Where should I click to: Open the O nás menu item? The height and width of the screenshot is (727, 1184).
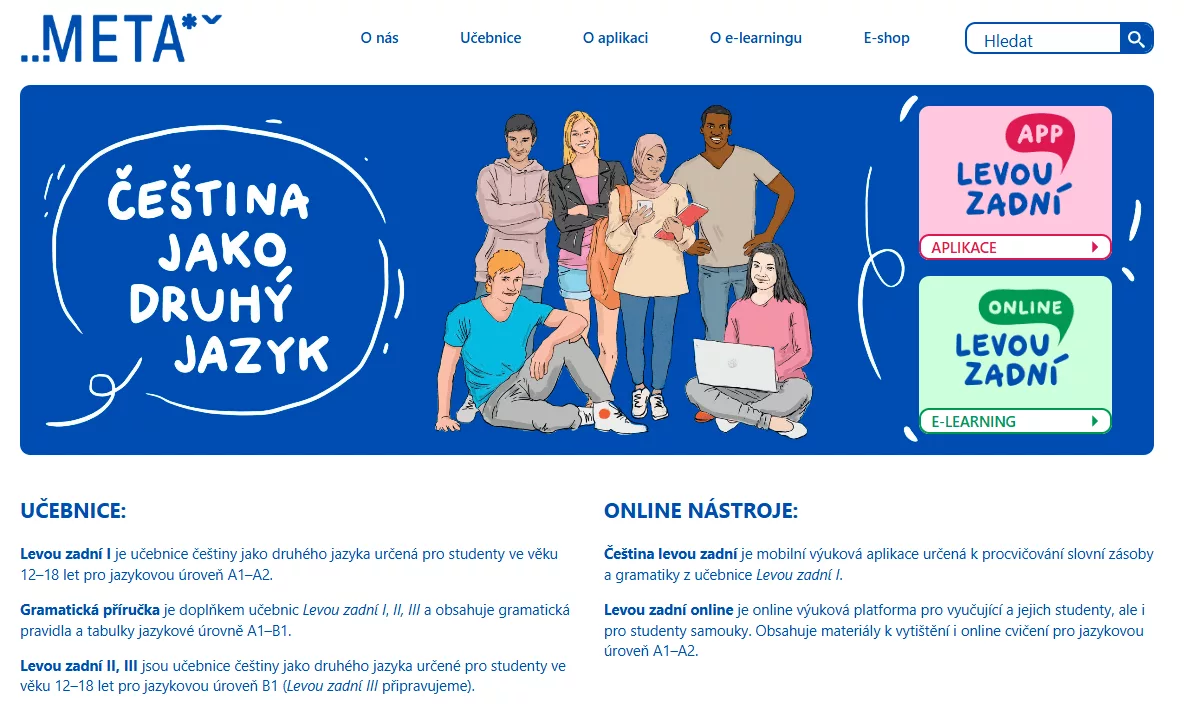(379, 38)
